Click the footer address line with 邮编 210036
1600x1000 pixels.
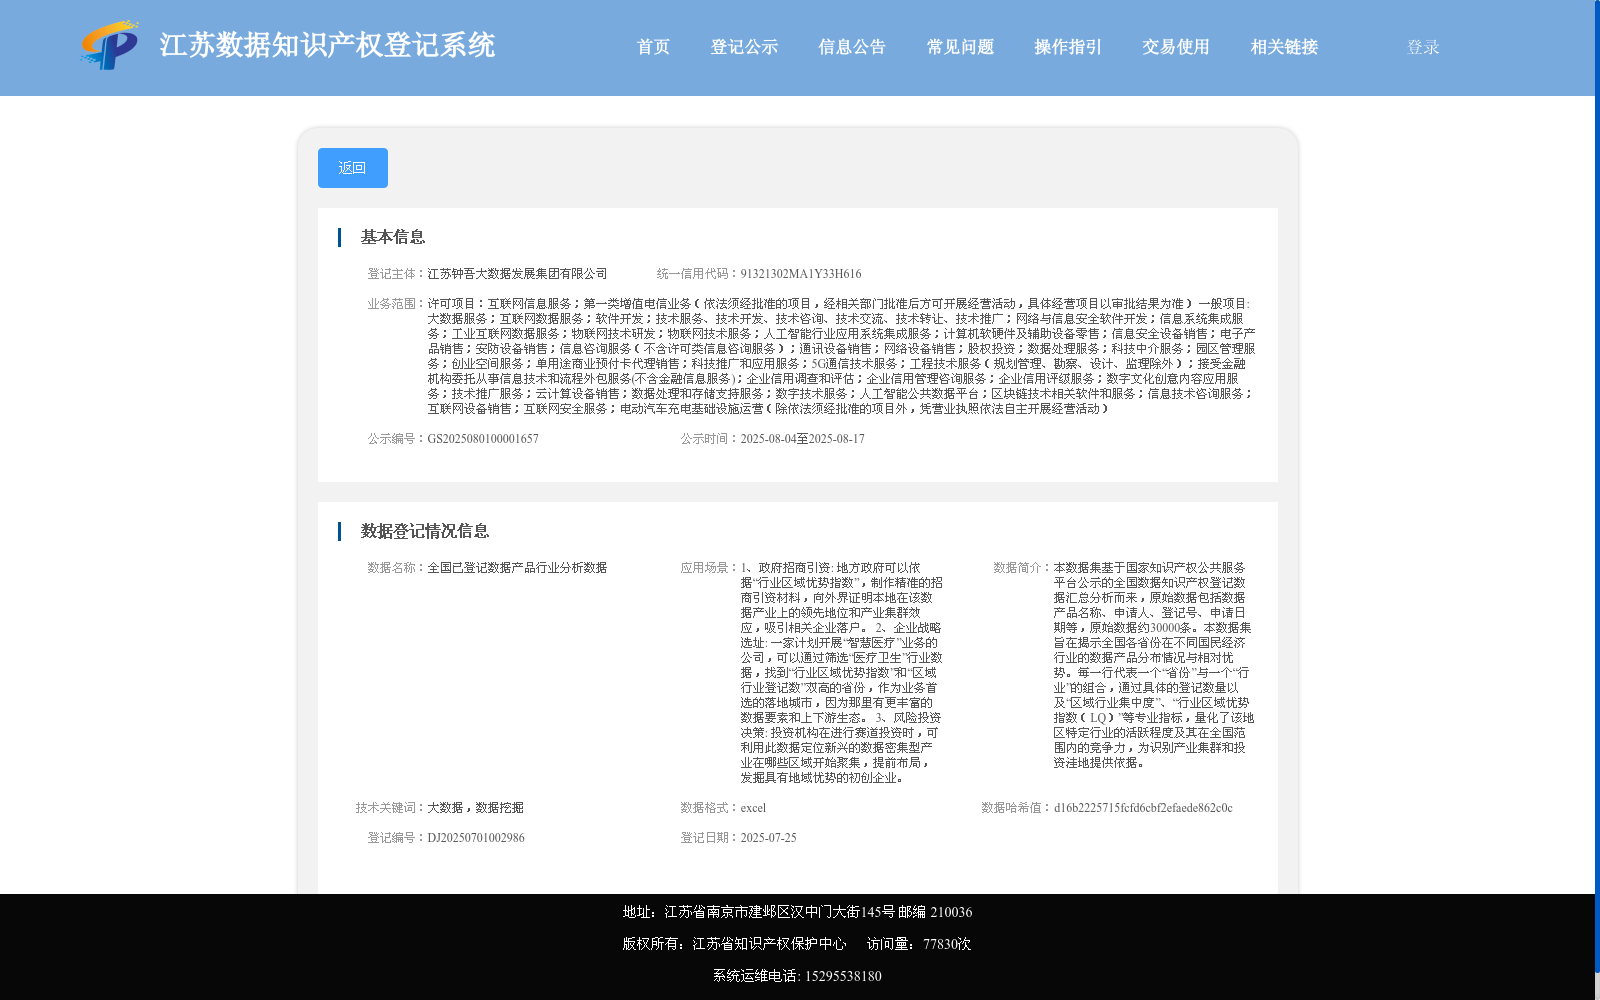click(x=797, y=912)
